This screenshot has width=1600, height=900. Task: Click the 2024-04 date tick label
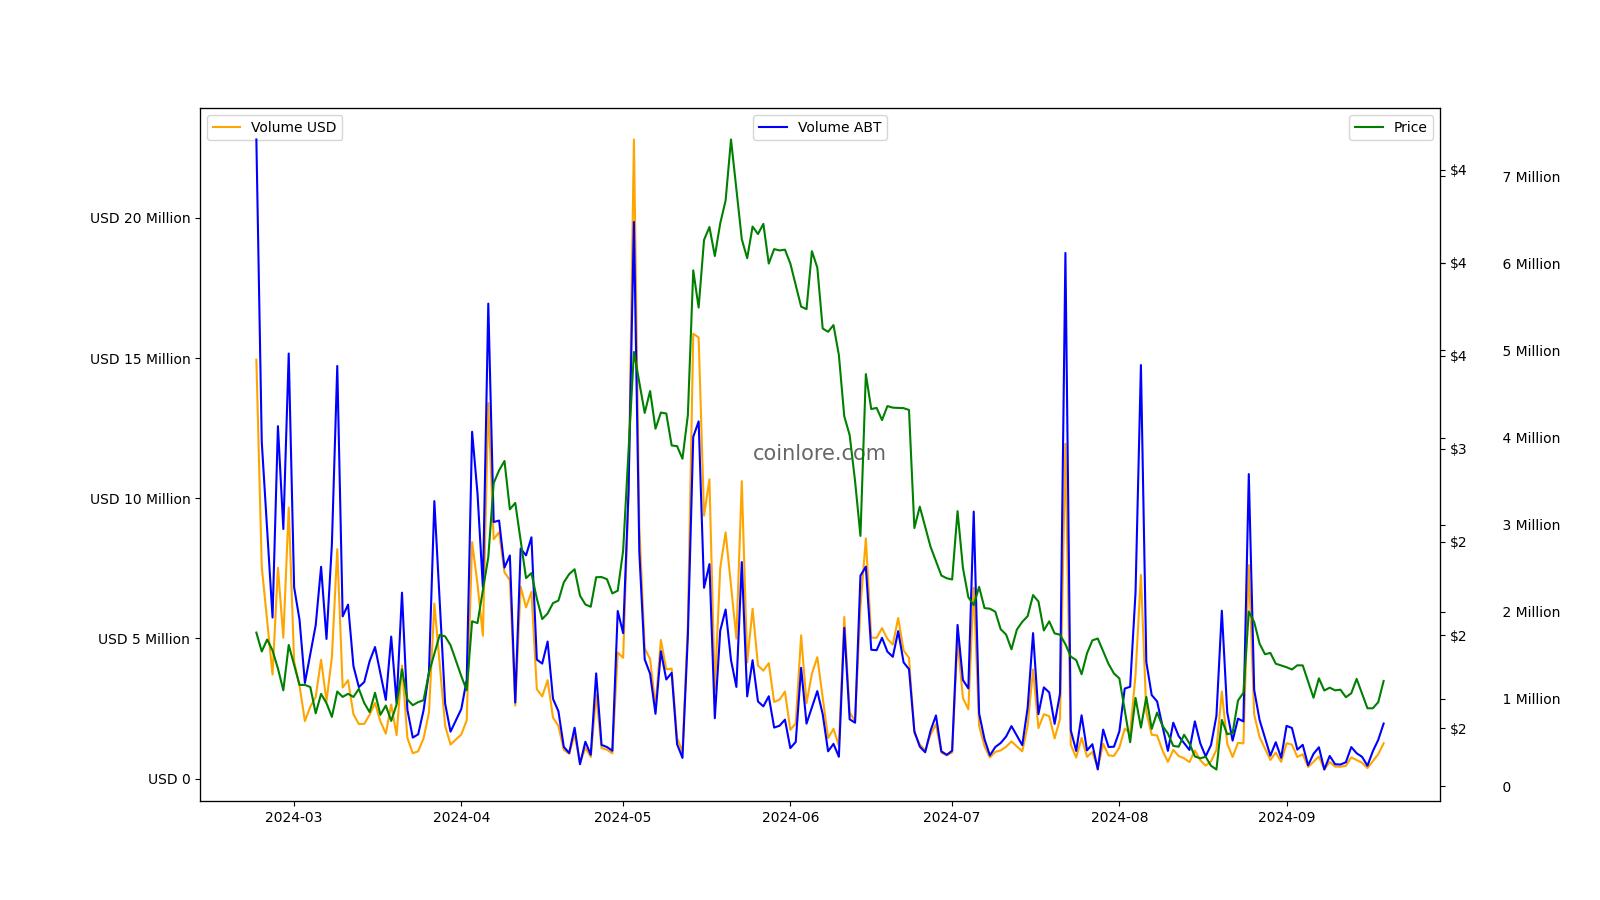click(x=461, y=816)
